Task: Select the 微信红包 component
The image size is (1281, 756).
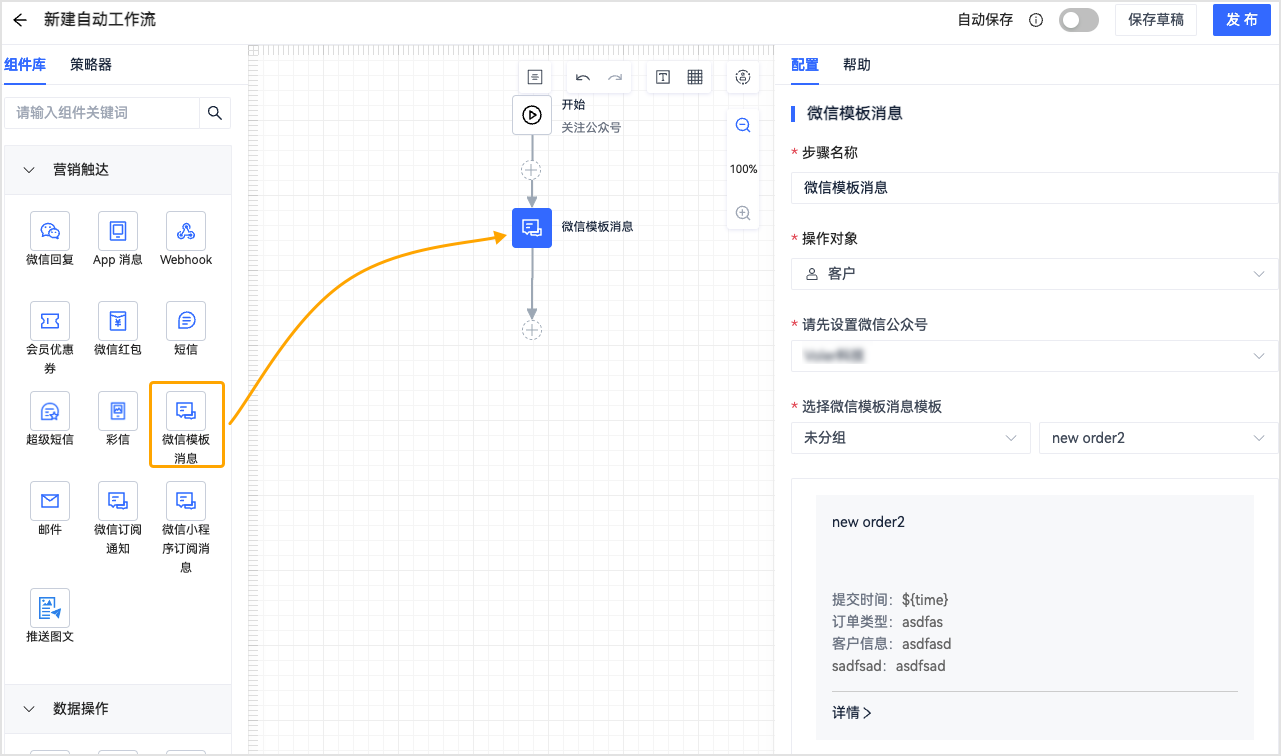Action: point(118,329)
